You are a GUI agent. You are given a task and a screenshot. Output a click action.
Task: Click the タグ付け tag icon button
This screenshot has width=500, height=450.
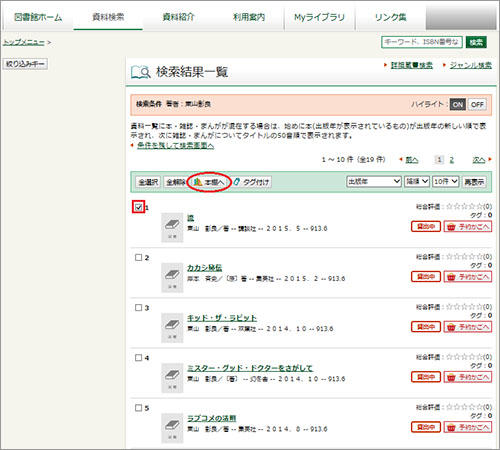point(251,182)
